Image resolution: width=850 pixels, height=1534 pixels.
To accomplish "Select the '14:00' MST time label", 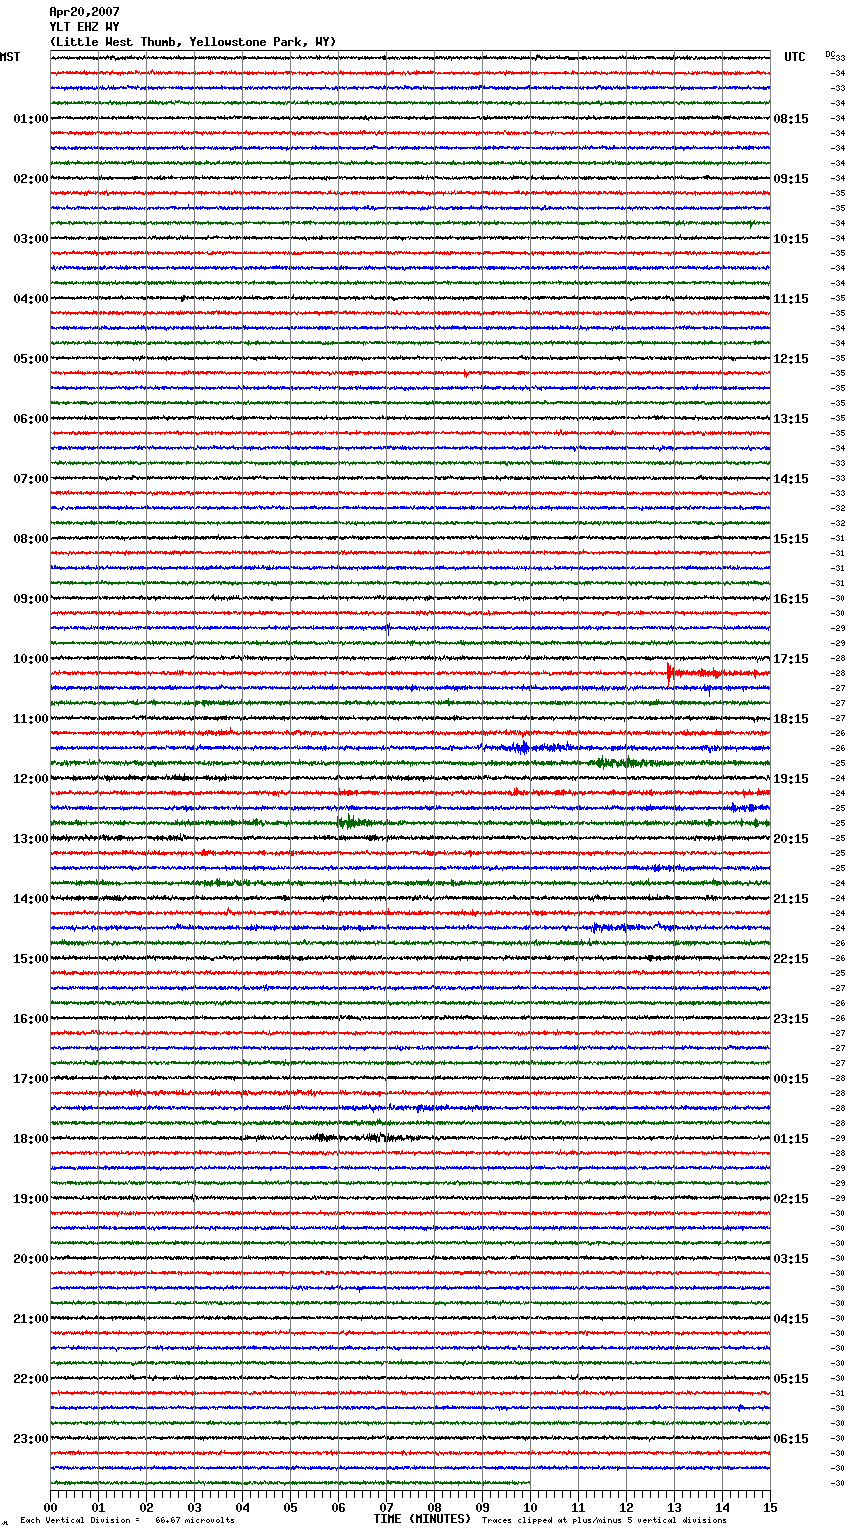I will tap(31, 899).
